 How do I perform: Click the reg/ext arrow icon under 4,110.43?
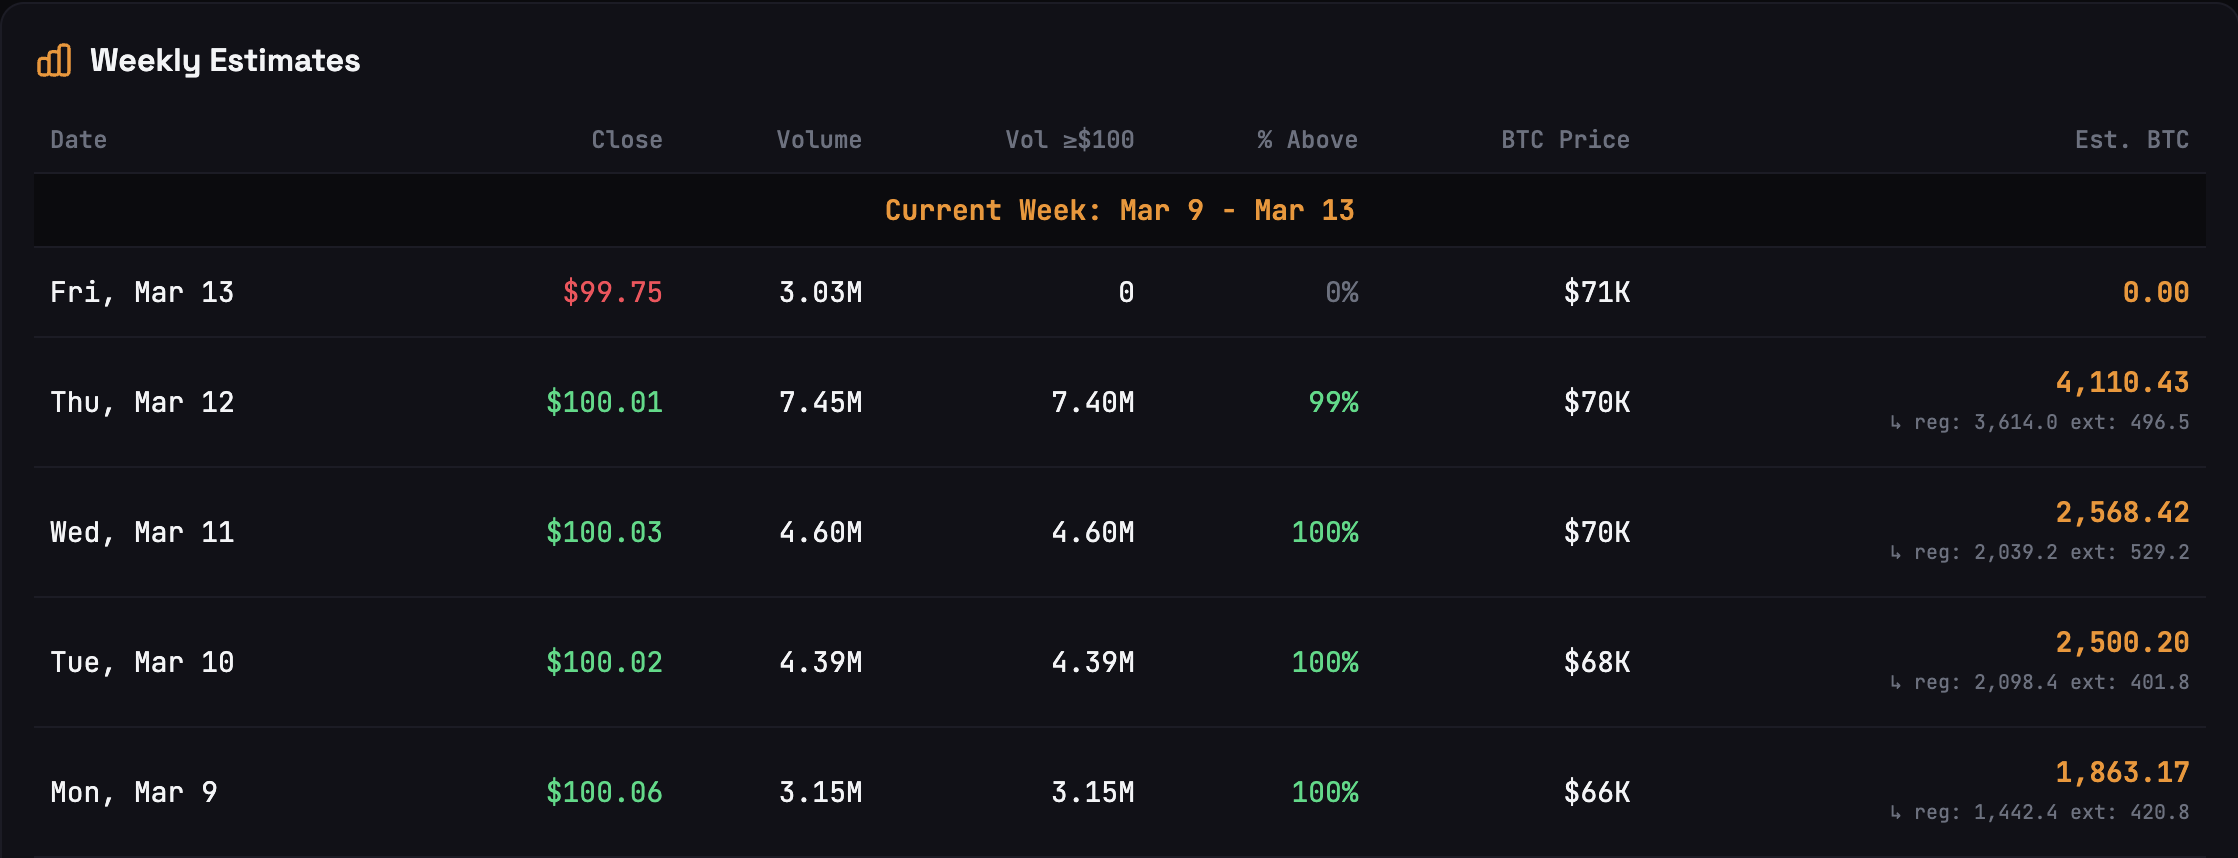point(1896,423)
